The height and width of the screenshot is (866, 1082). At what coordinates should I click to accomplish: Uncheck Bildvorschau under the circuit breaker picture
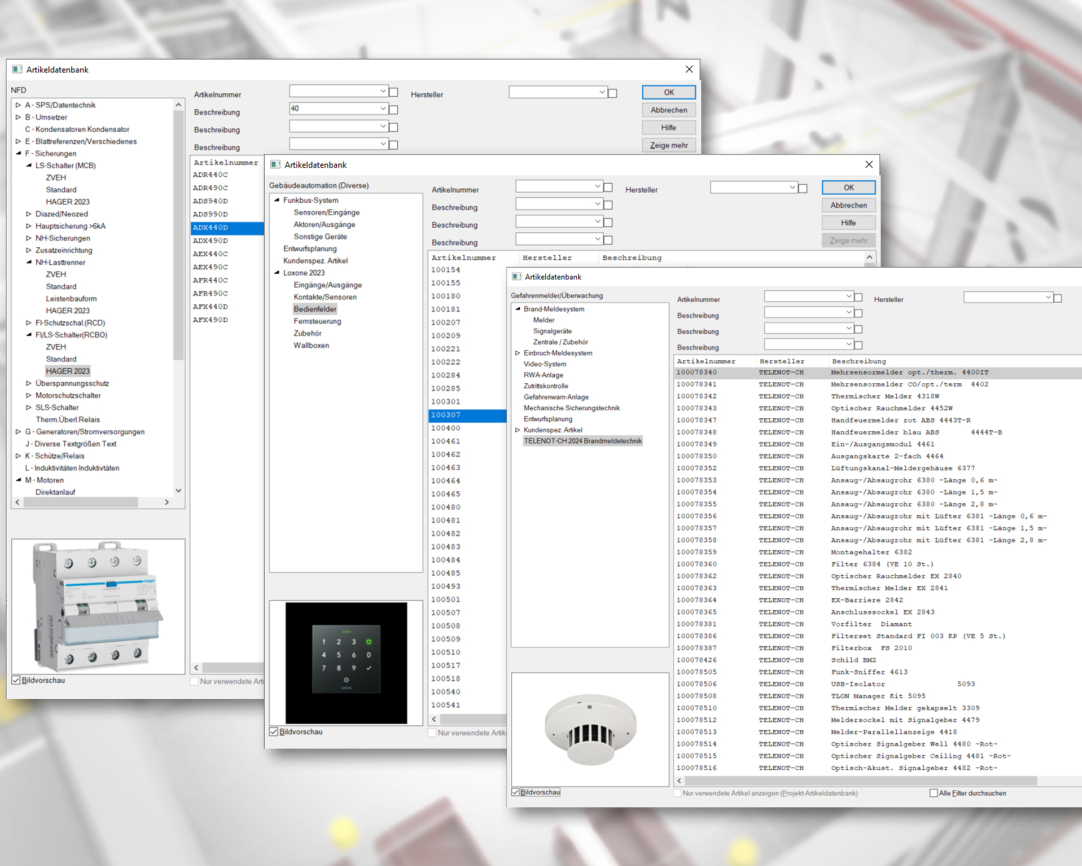click(x=16, y=680)
